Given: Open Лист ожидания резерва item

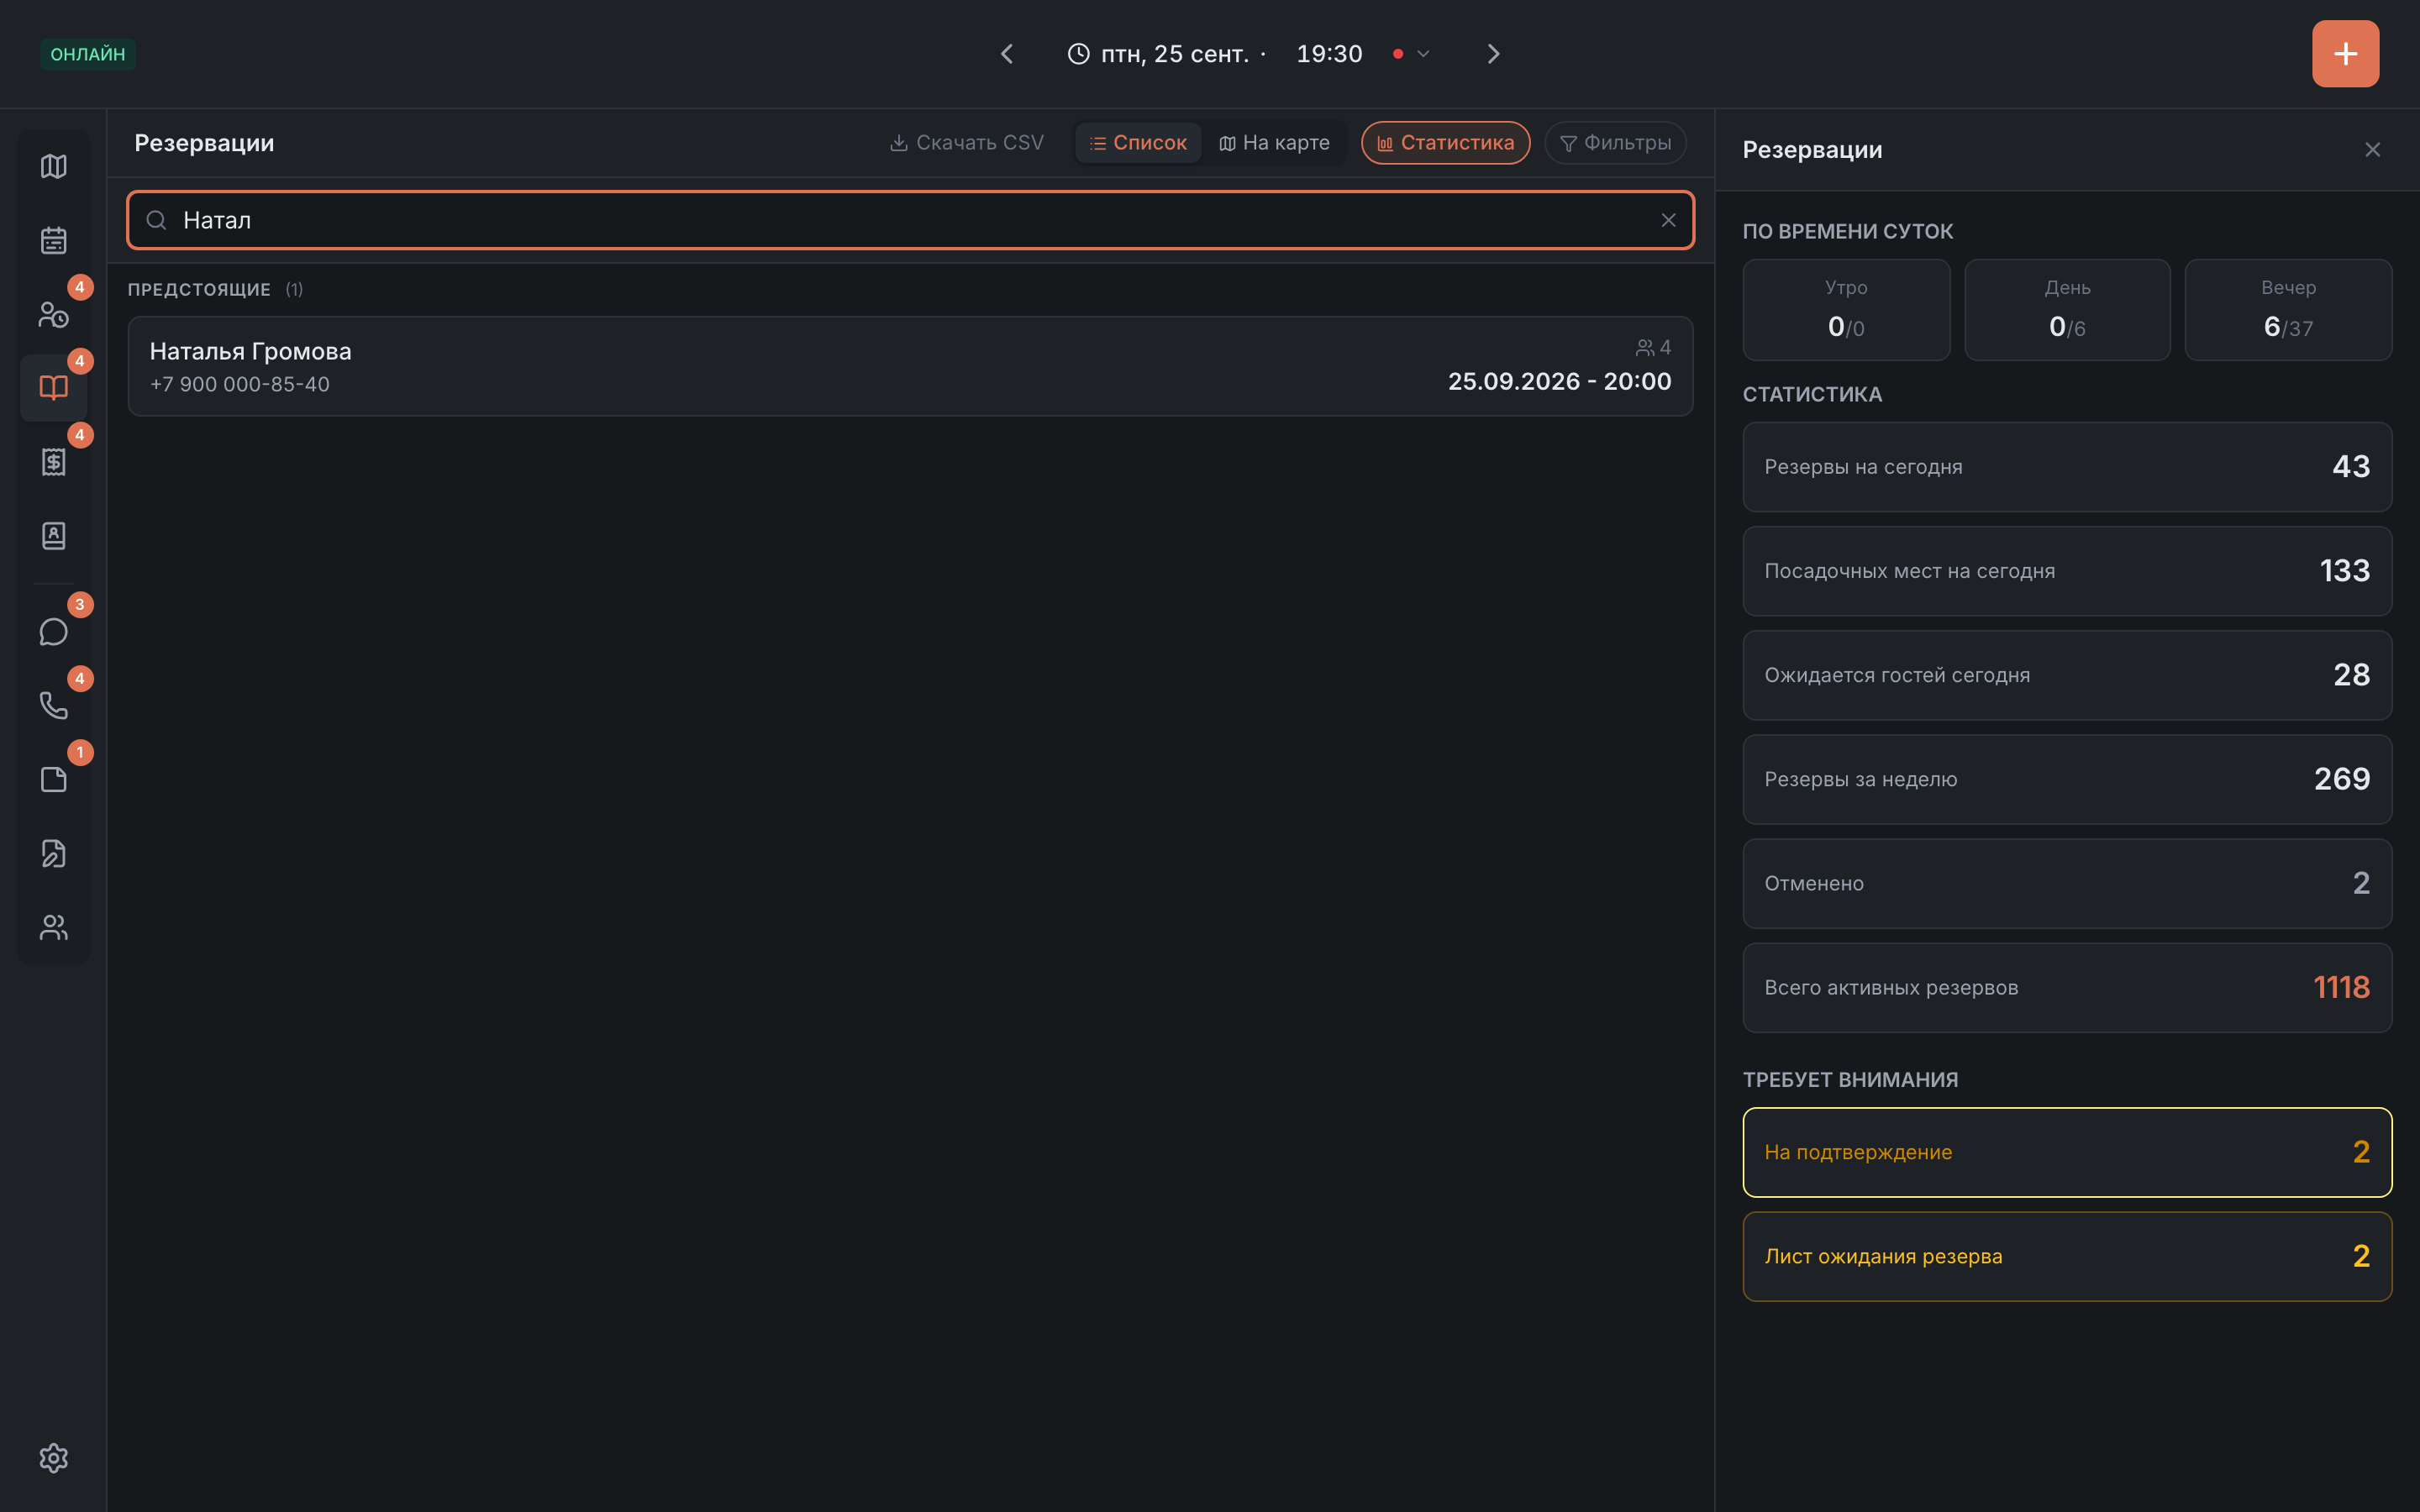Looking at the screenshot, I should pyautogui.click(x=2067, y=1256).
